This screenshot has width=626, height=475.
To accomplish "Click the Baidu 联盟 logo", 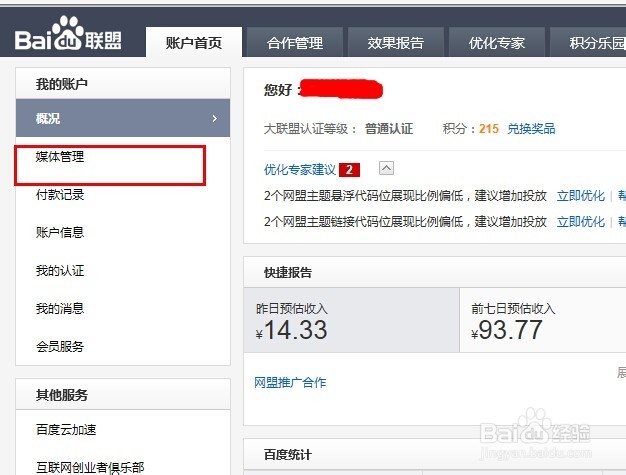I will click(68, 34).
